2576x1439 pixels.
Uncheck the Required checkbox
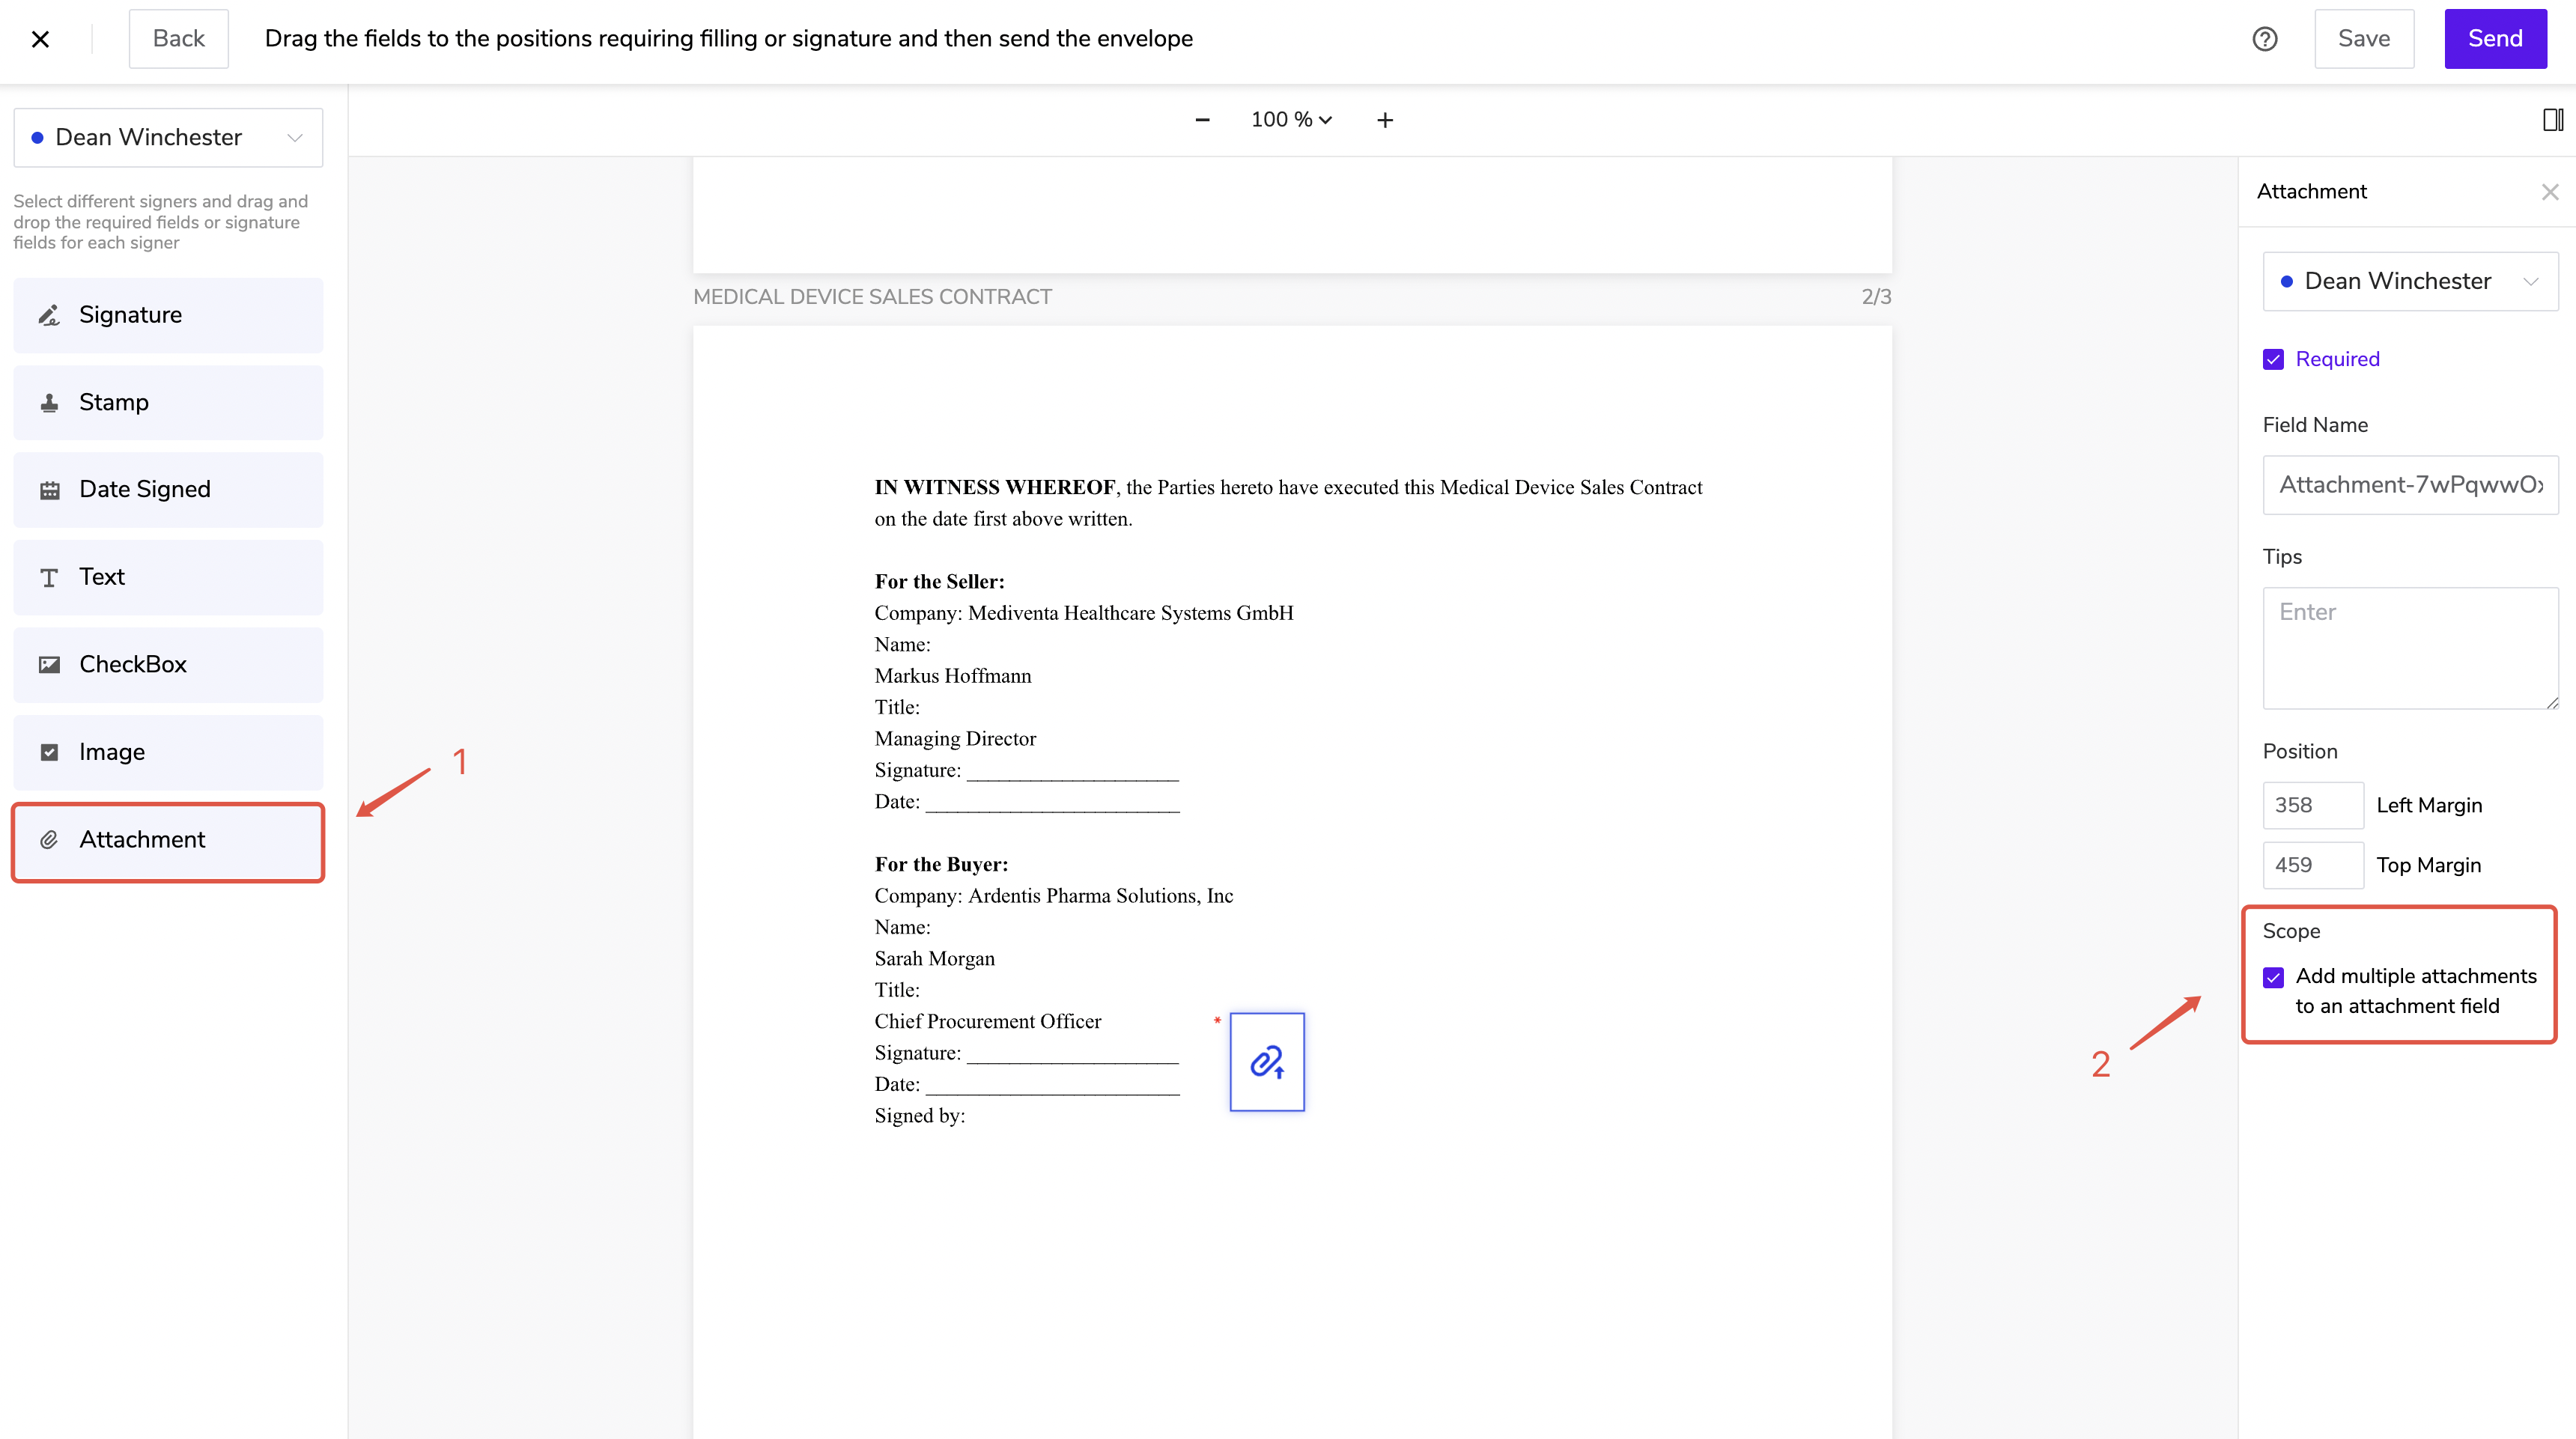[x=2273, y=359]
